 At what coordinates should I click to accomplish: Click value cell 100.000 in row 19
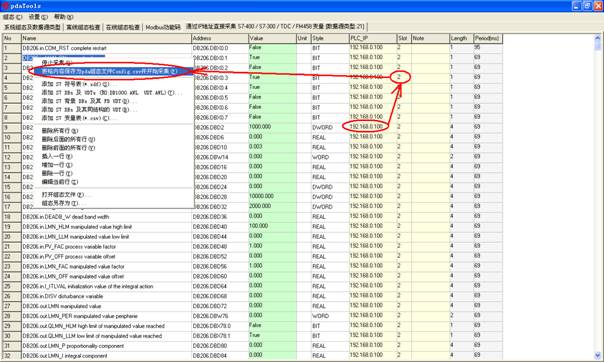point(272,227)
